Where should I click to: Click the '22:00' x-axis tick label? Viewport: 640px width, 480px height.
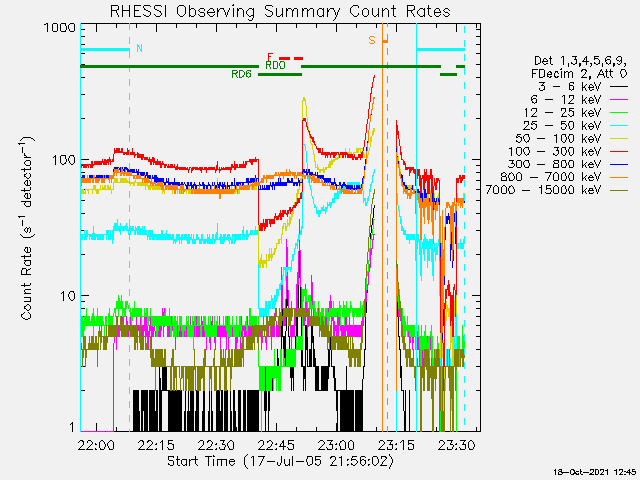96,445
